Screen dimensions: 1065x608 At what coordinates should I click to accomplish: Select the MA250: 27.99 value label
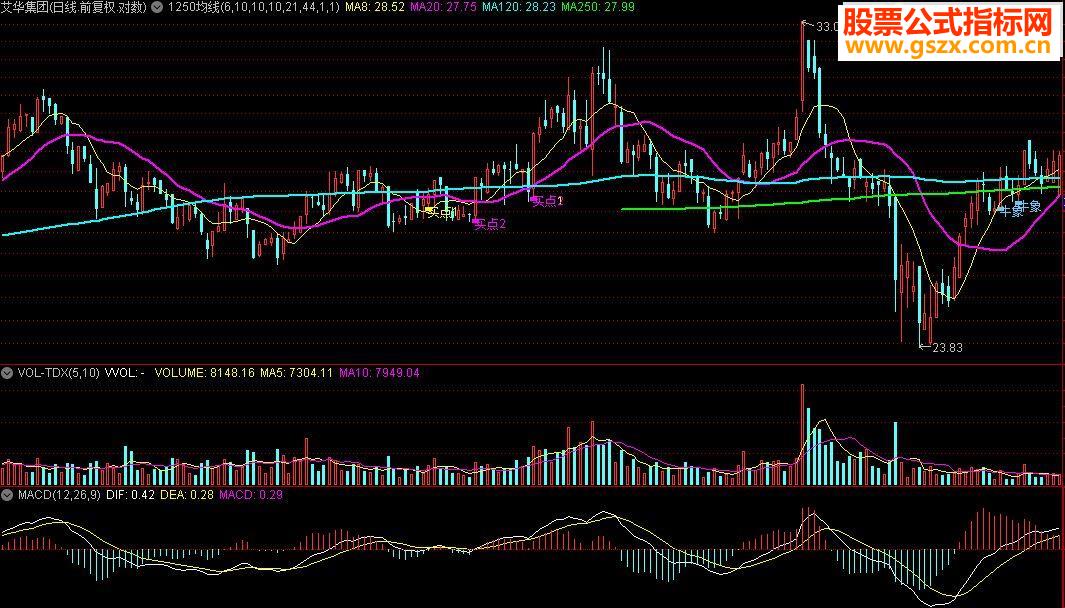pyautogui.click(x=598, y=7)
